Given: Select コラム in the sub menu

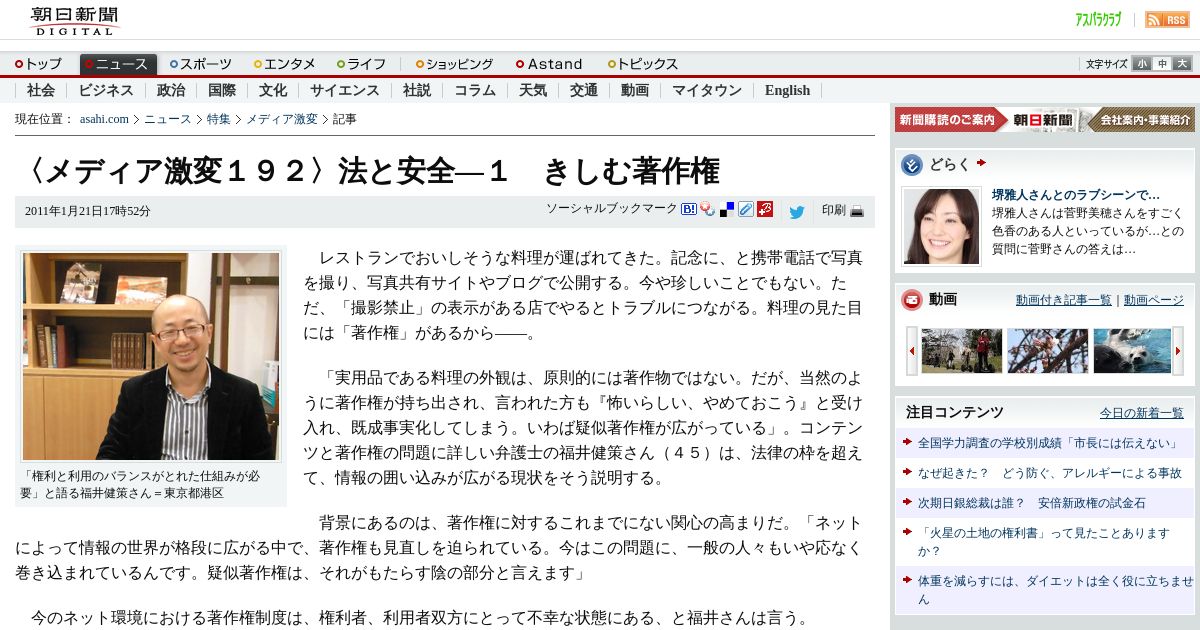Looking at the screenshot, I should click(x=475, y=90).
